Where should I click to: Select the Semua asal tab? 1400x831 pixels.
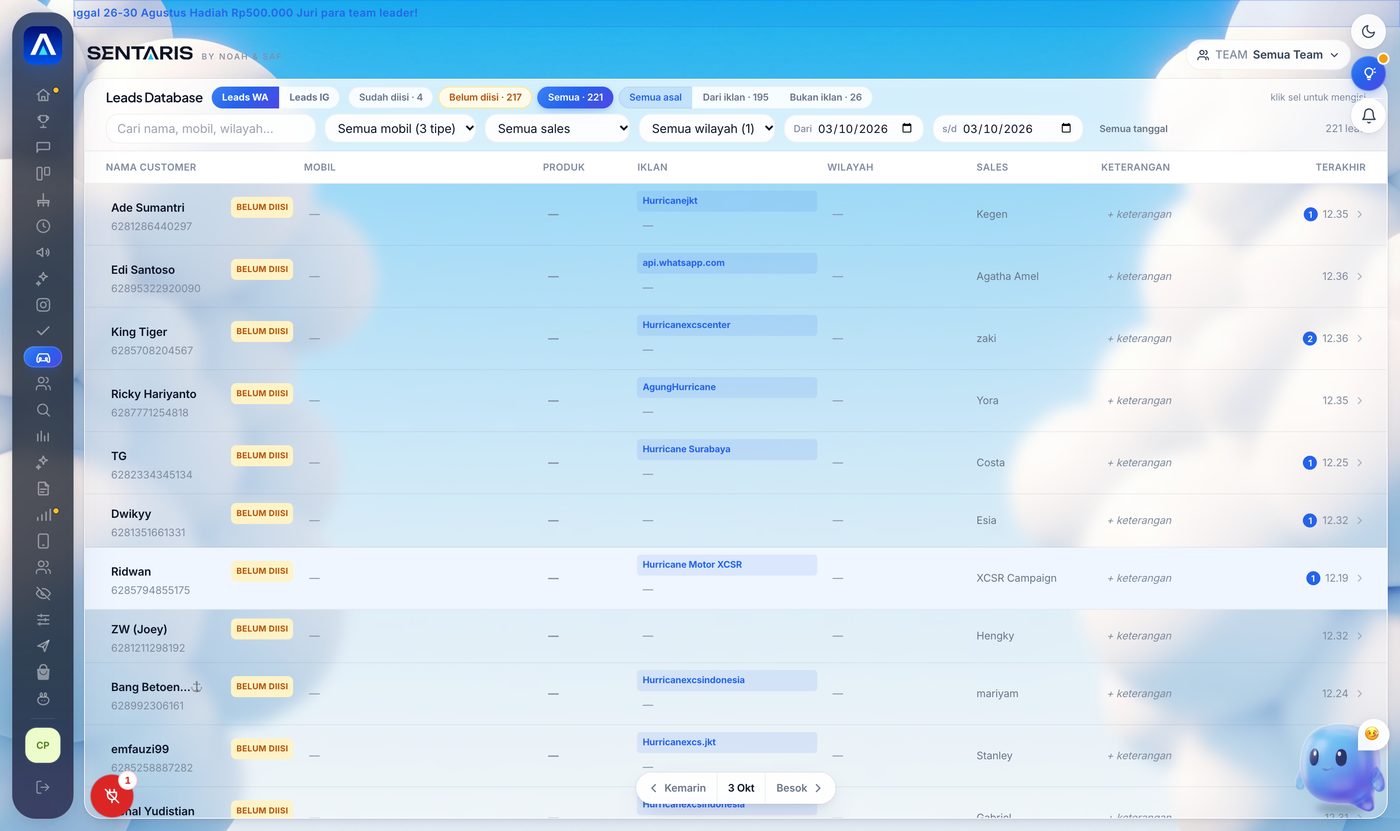click(655, 97)
